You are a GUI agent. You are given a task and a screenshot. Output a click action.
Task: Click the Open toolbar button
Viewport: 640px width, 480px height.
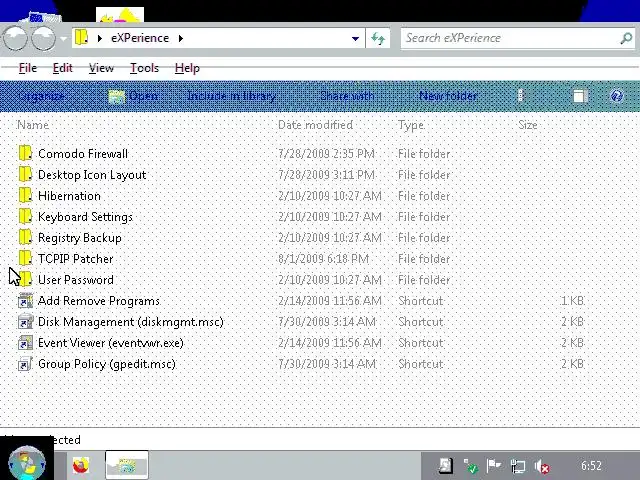point(133,96)
